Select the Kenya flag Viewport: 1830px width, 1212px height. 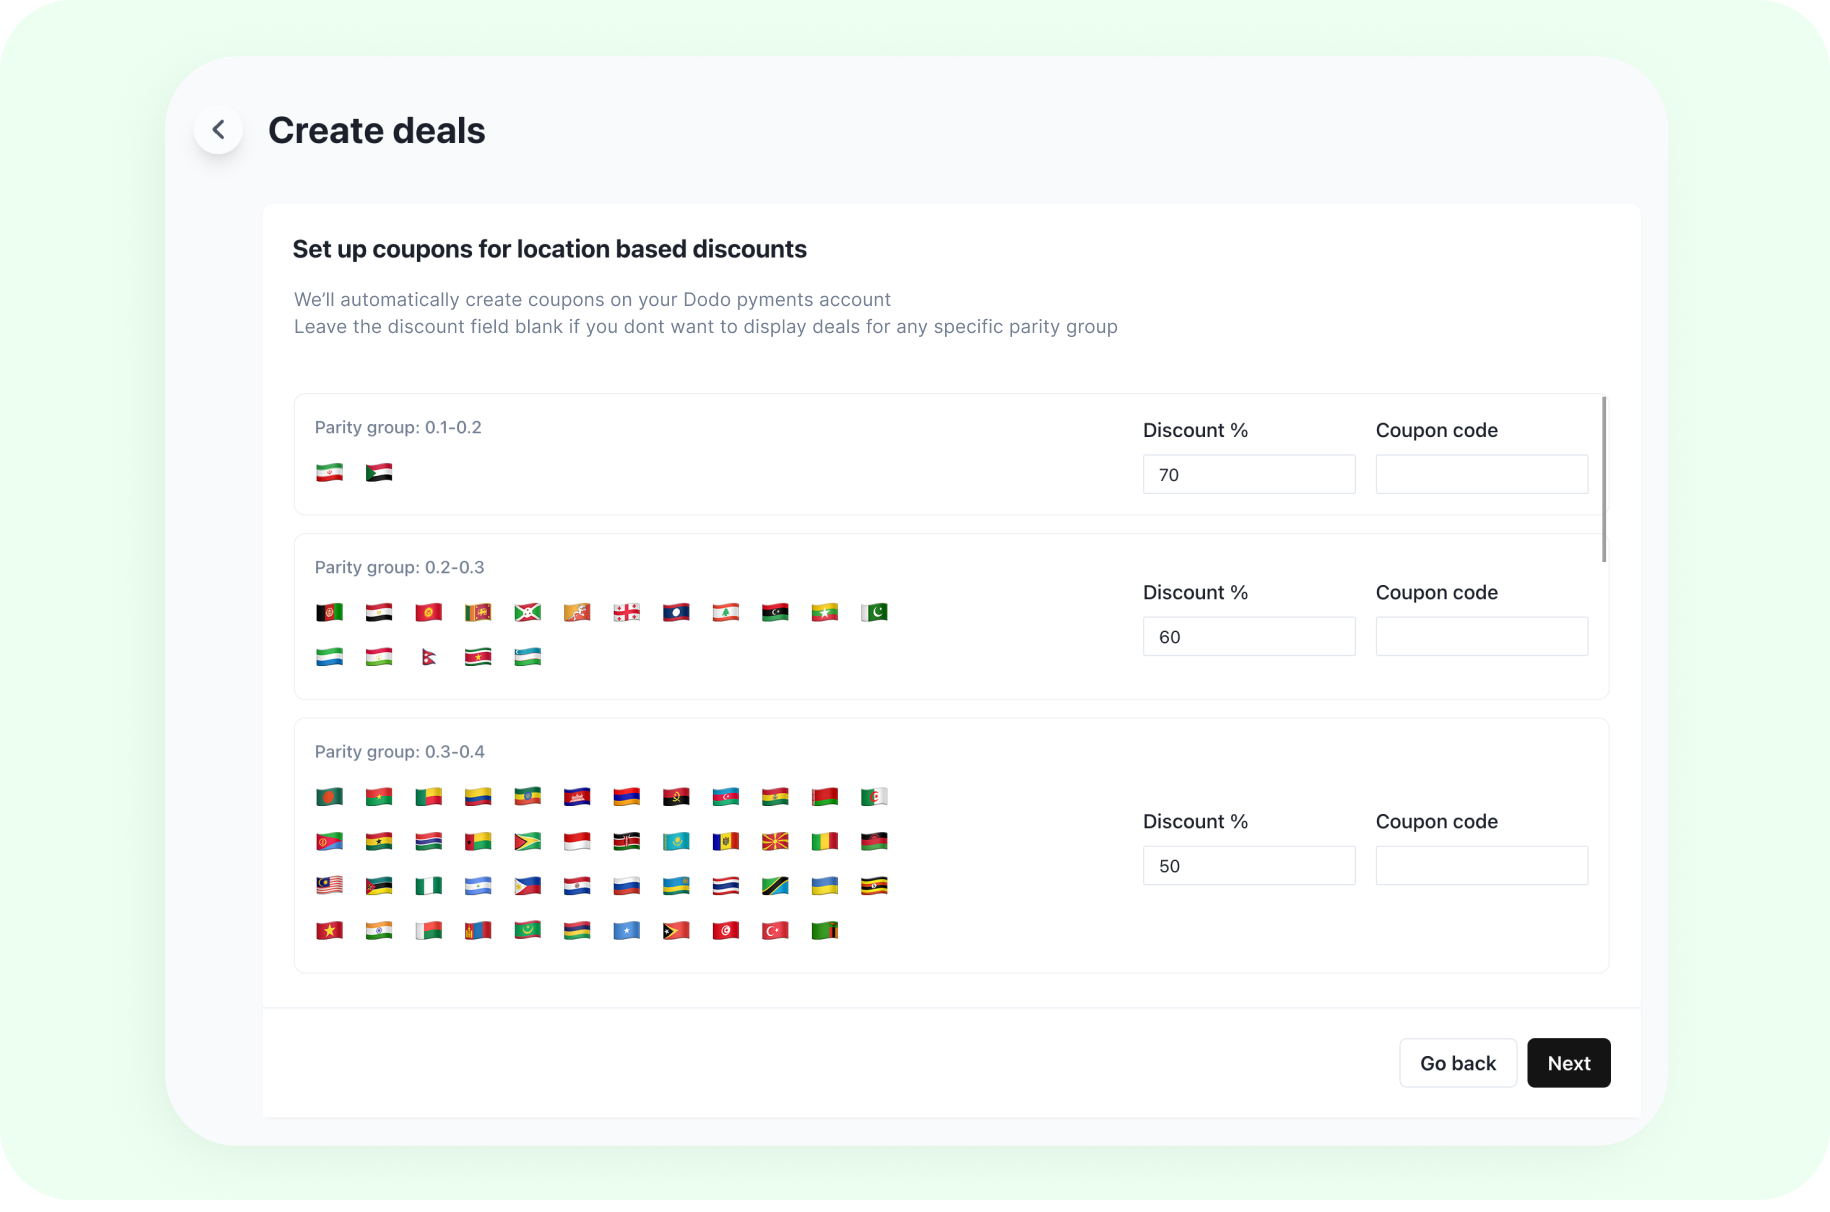(x=627, y=841)
